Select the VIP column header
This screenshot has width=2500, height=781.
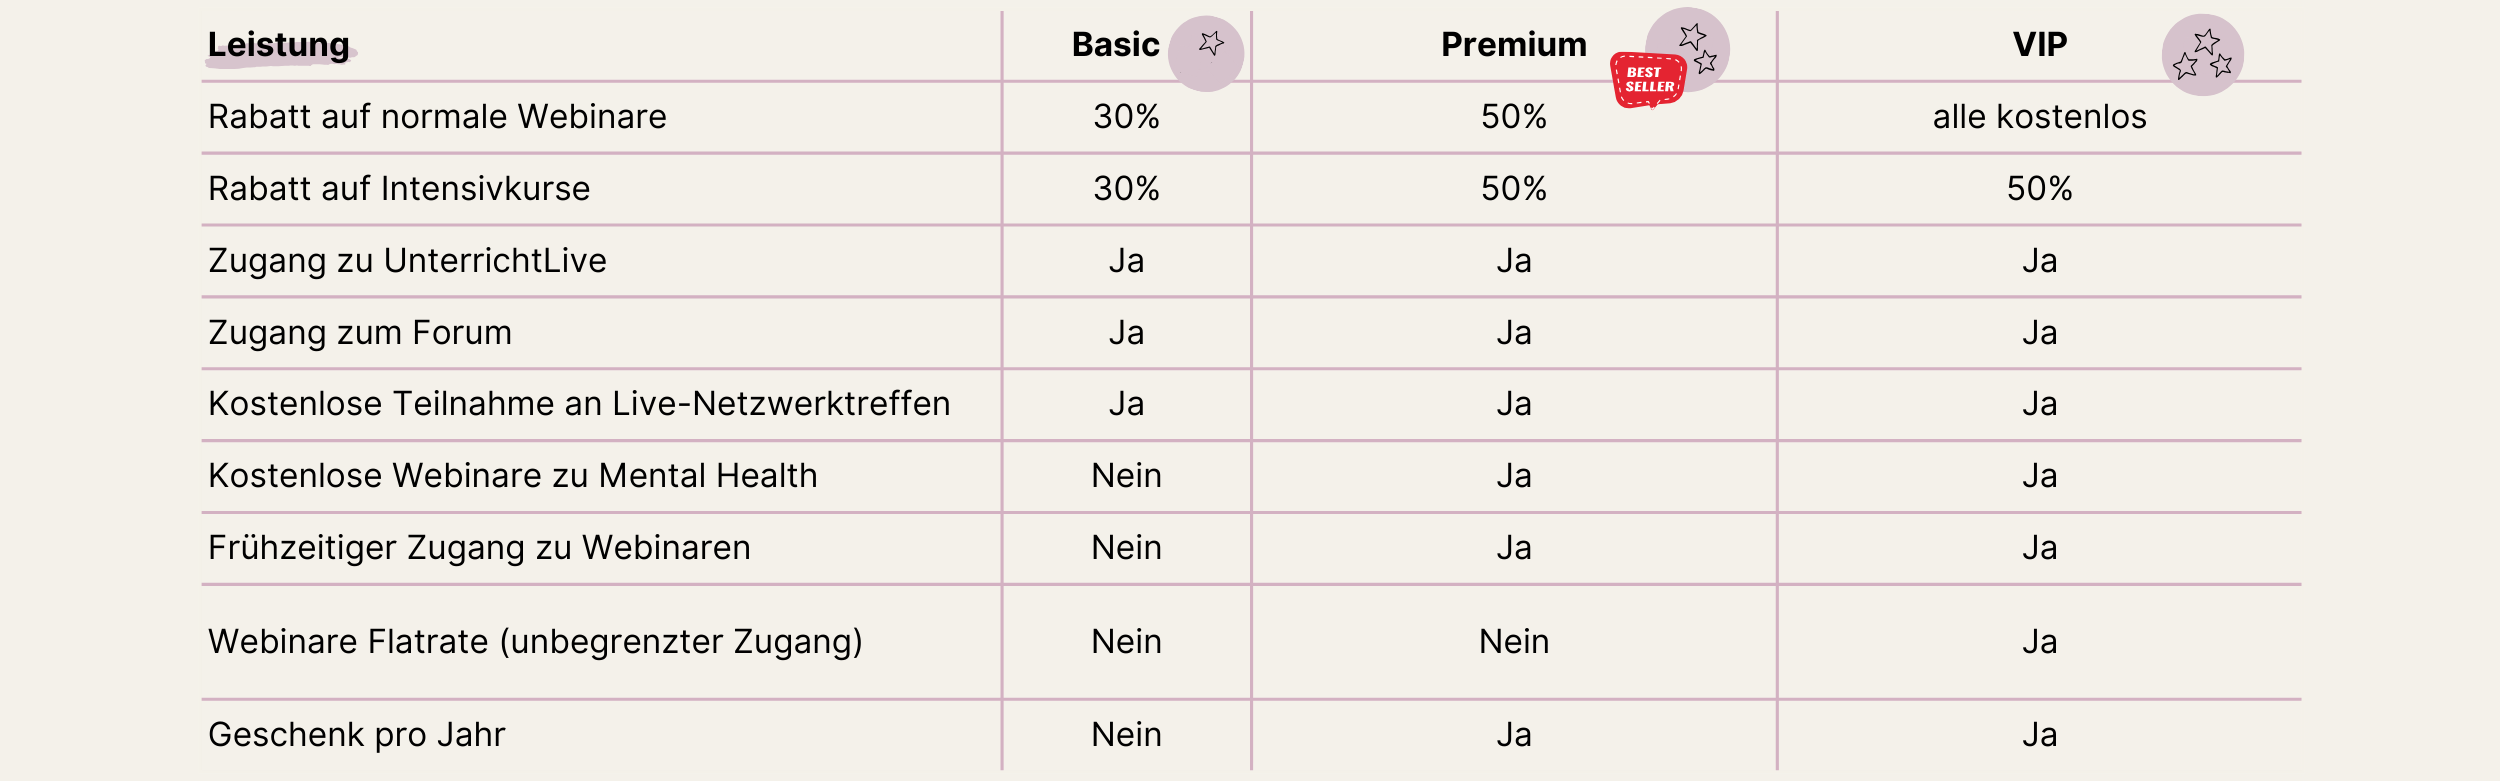tap(2040, 45)
